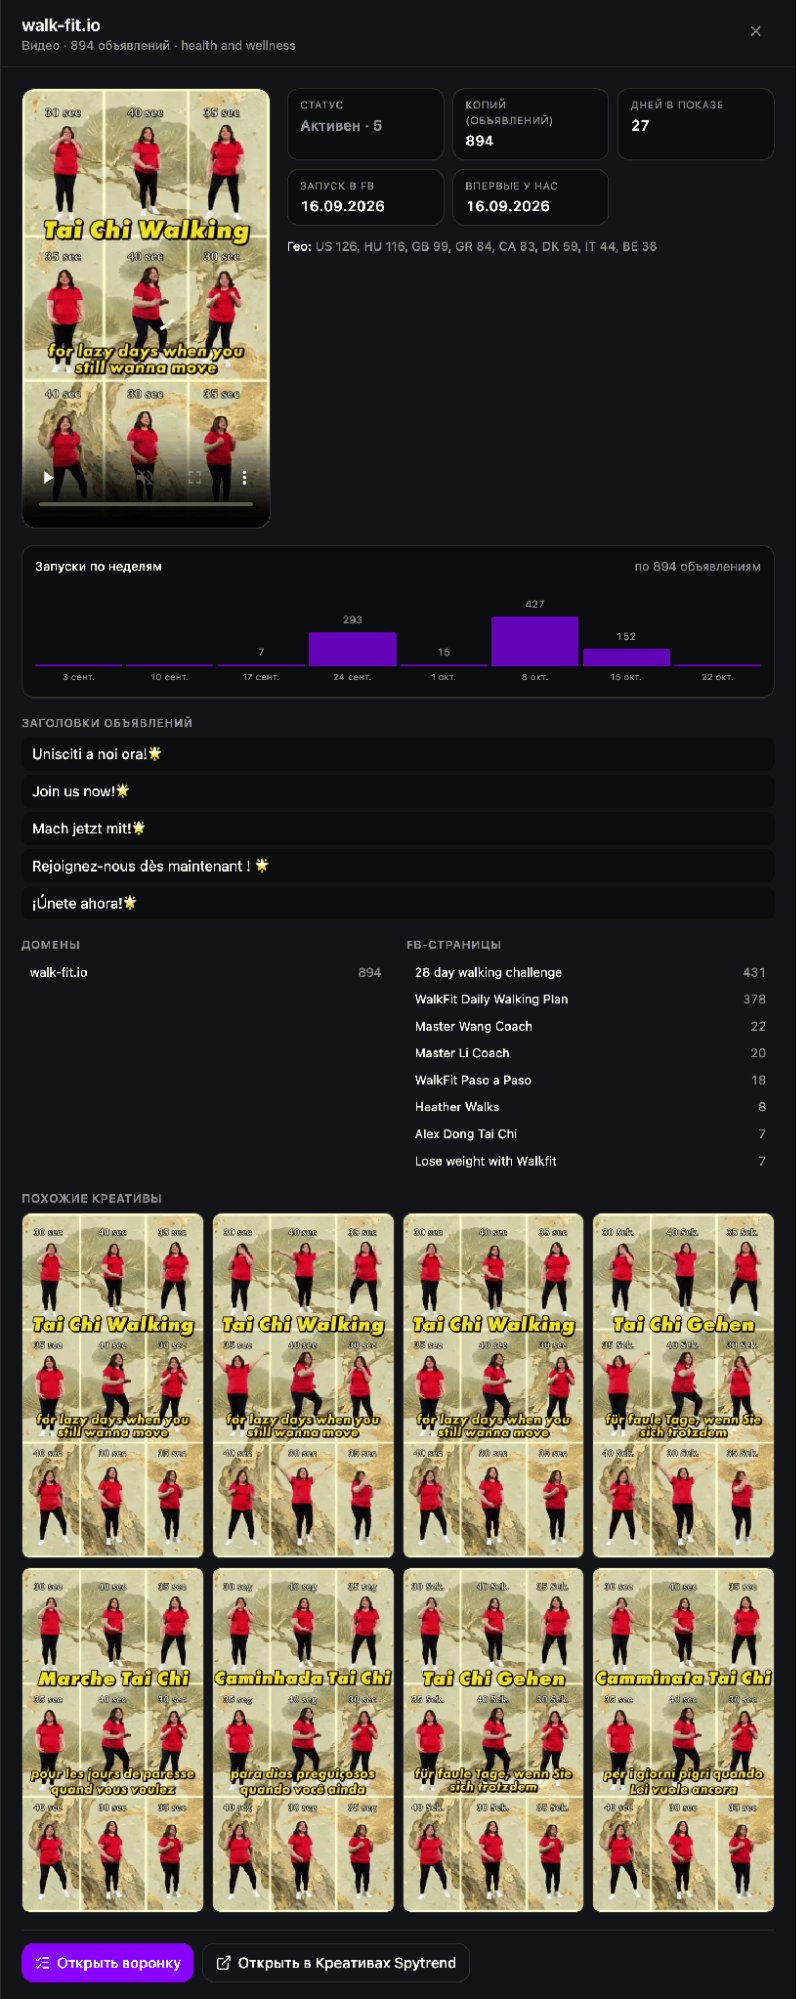Viewport: 796px width, 1999px height.
Task: Click the Копий (объявлений) 894 card
Action: (x=530, y=124)
